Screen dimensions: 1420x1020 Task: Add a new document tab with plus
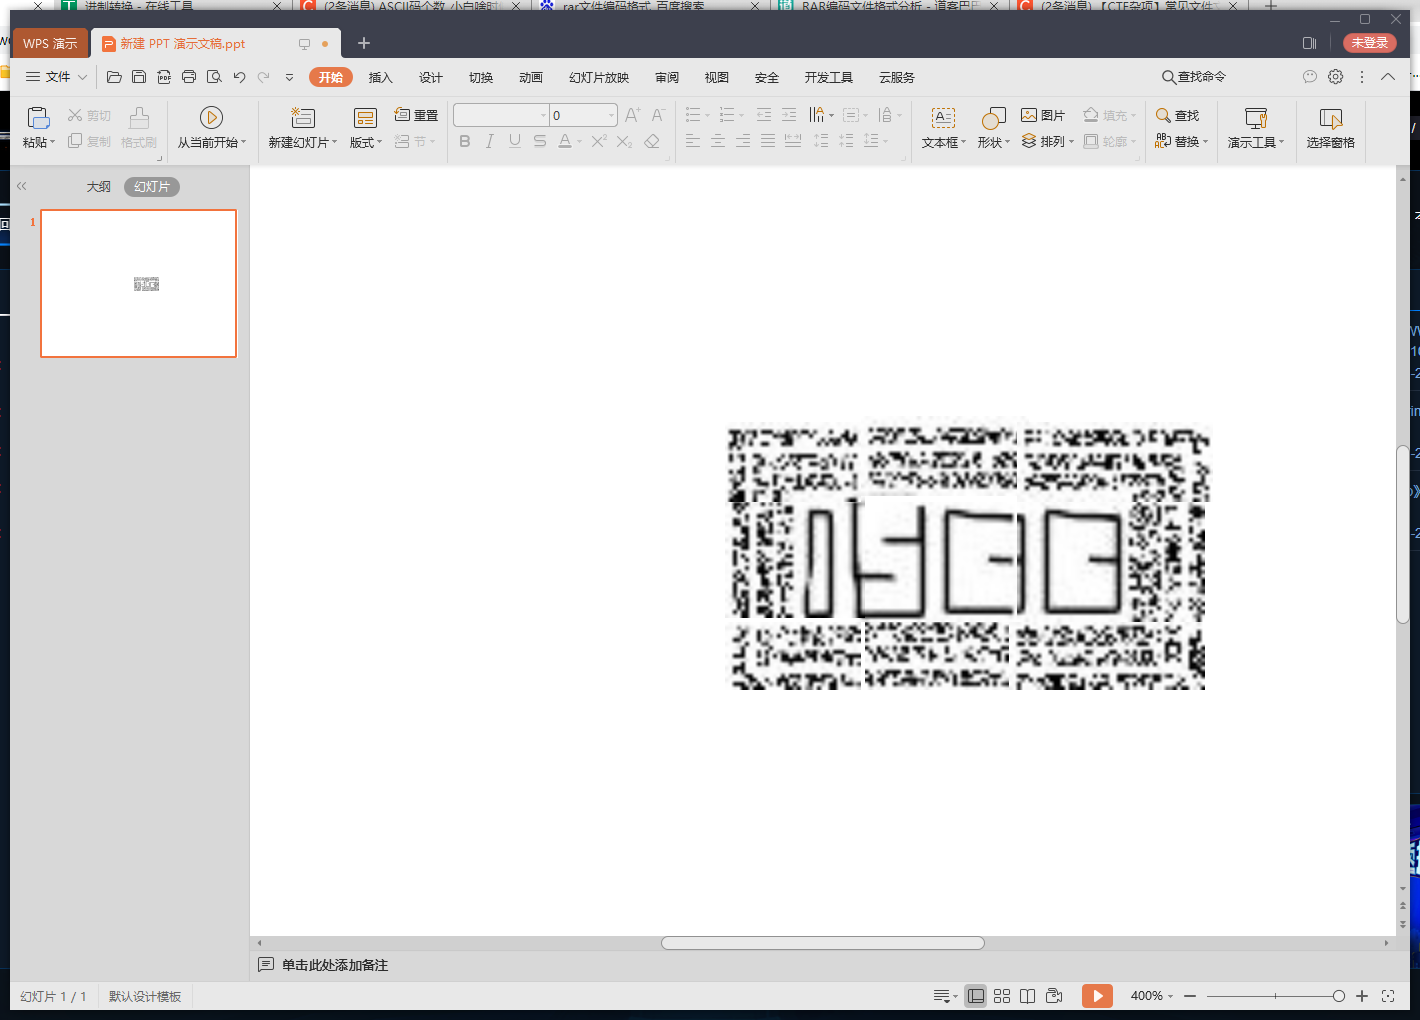pyautogui.click(x=364, y=43)
